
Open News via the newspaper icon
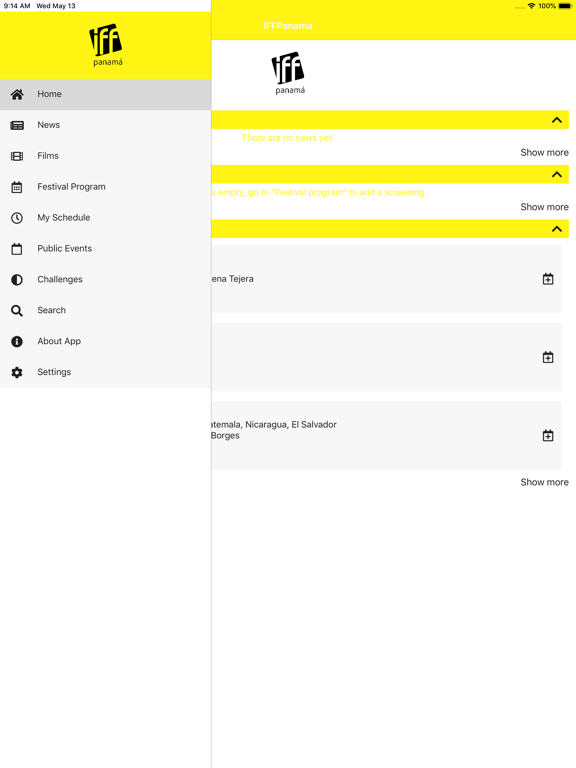pyautogui.click(x=17, y=125)
